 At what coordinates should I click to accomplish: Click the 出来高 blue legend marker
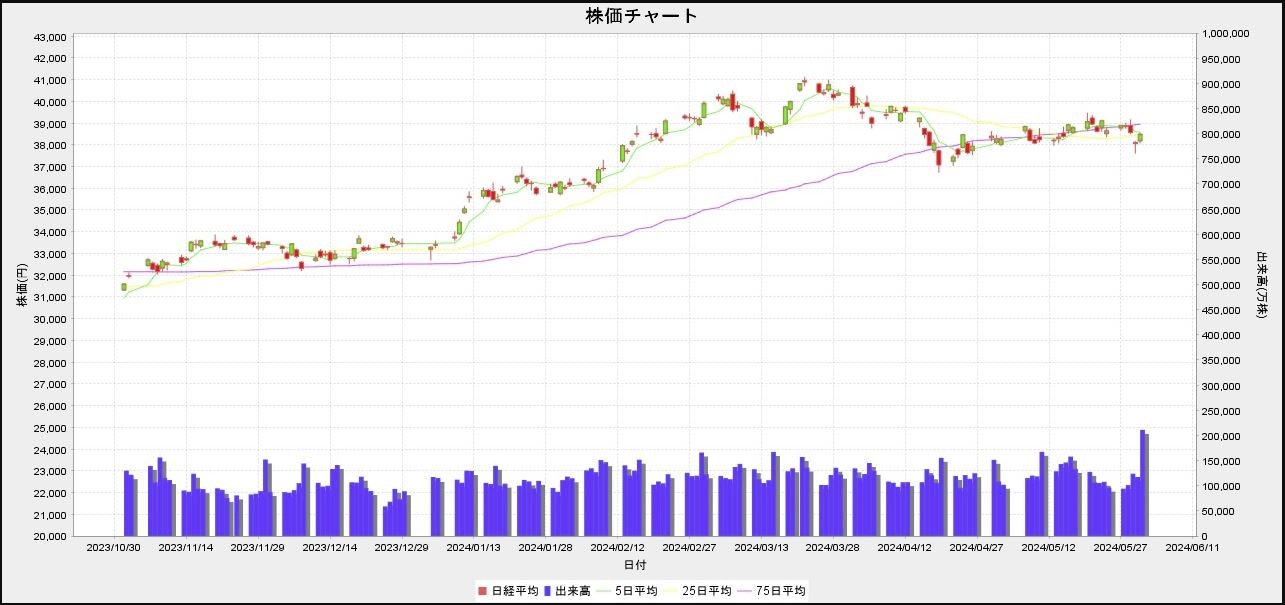[x=547, y=590]
